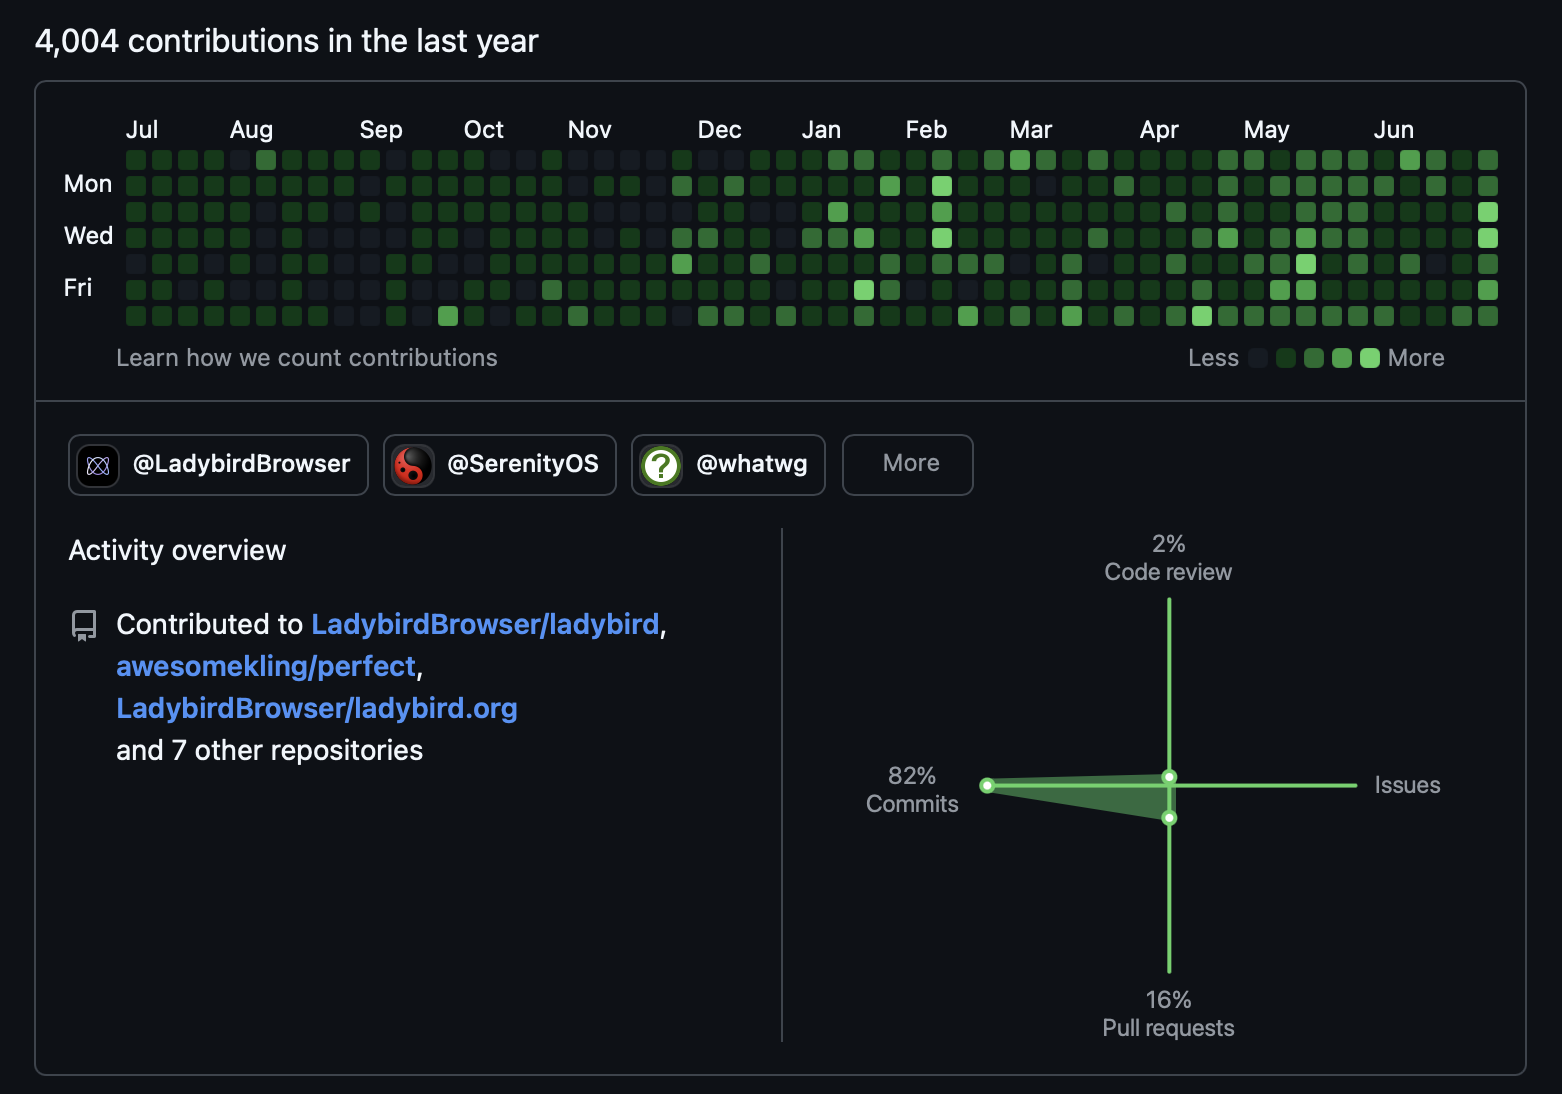Viewport: 1562px width, 1094px height.
Task: Click the 'Apr' month label in graph
Action: click(x=1159, y=130)
